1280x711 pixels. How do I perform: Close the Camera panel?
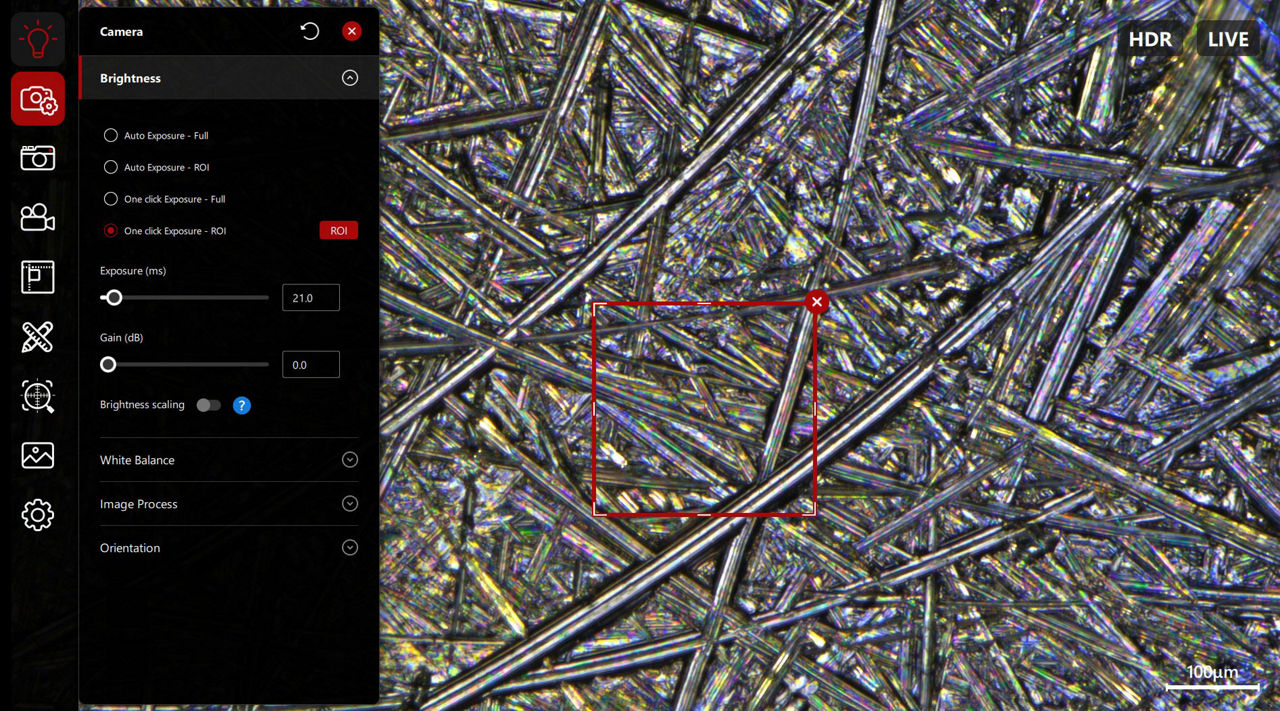(x=352, y=31)
